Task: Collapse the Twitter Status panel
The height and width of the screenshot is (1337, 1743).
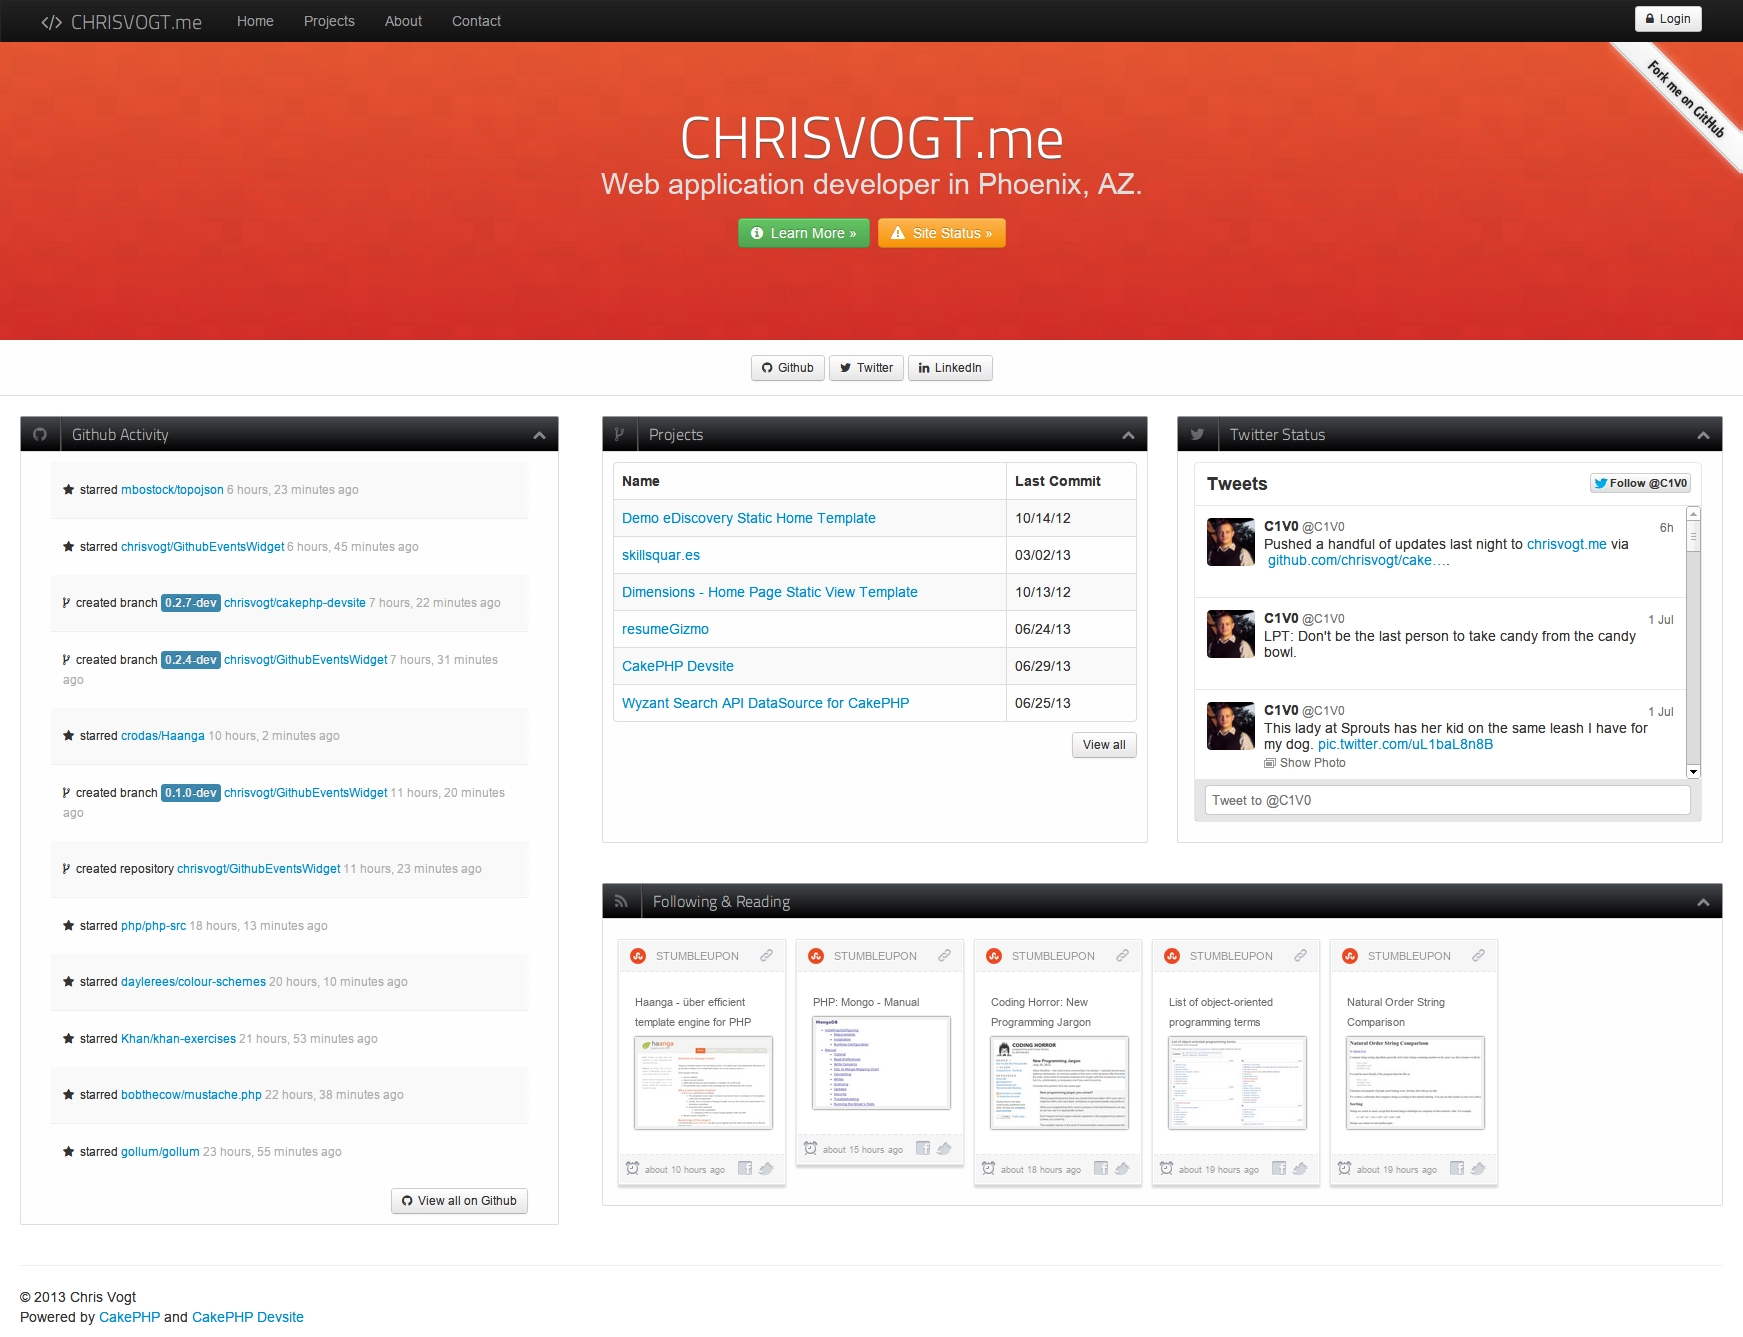Action: (1703, 435)
